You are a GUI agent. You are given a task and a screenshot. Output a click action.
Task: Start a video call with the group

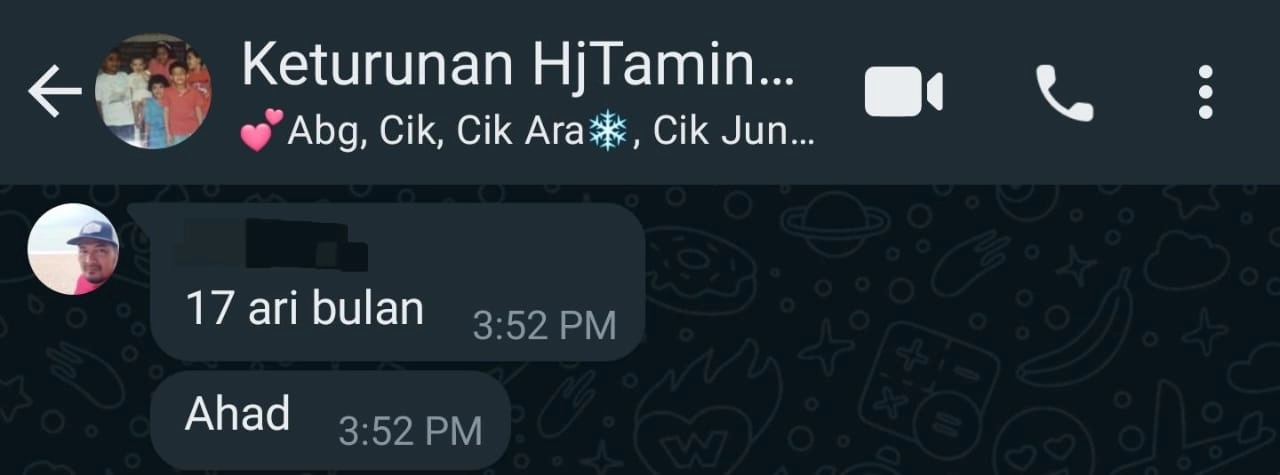tap(903, 93)
